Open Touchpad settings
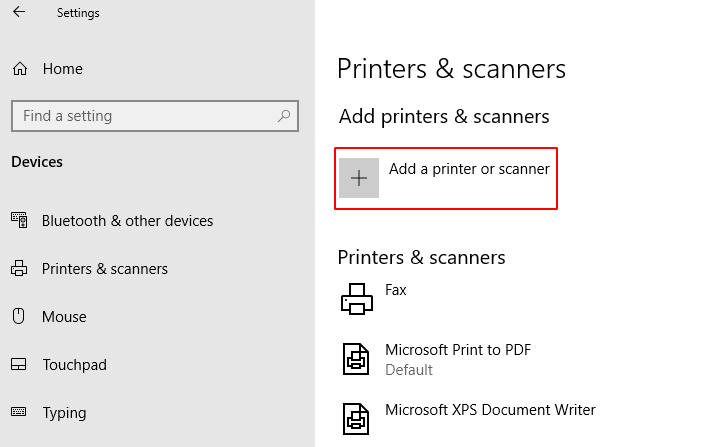 74,364
